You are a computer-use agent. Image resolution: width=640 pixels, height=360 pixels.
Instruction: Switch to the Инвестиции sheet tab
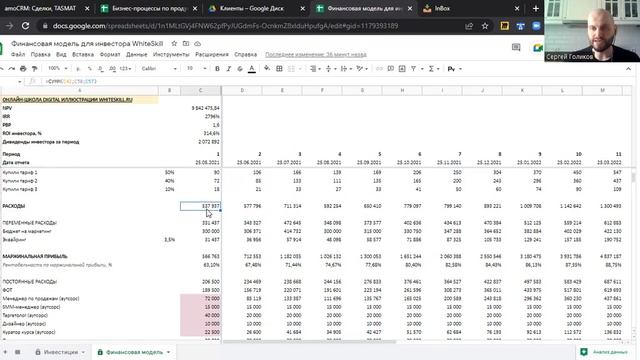[x=60, y=352]
